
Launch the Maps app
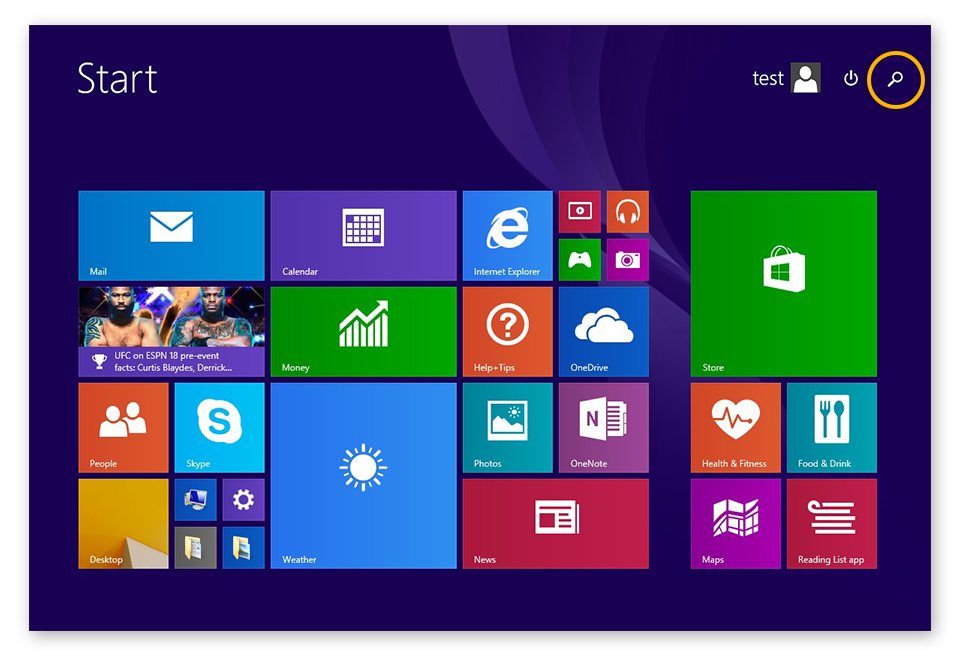735,523
